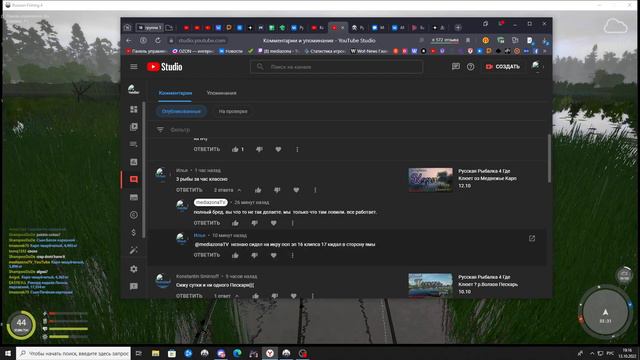This screenshot has width=640, height=360.
Task: Click ОТВЕТИТЬ under the mediazonaTV reply
Action: pyautogui.click(x=207, y=223)
